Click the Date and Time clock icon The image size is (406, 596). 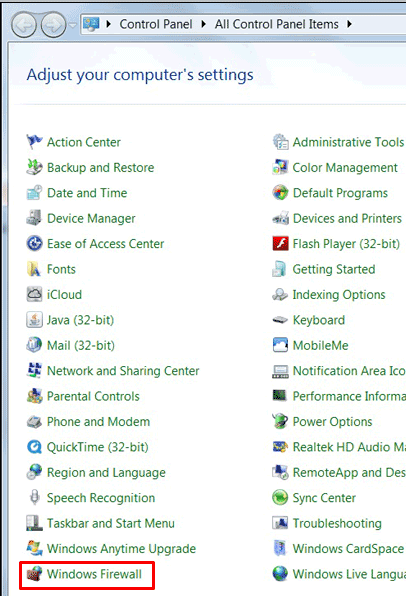[x=34, y=193]
